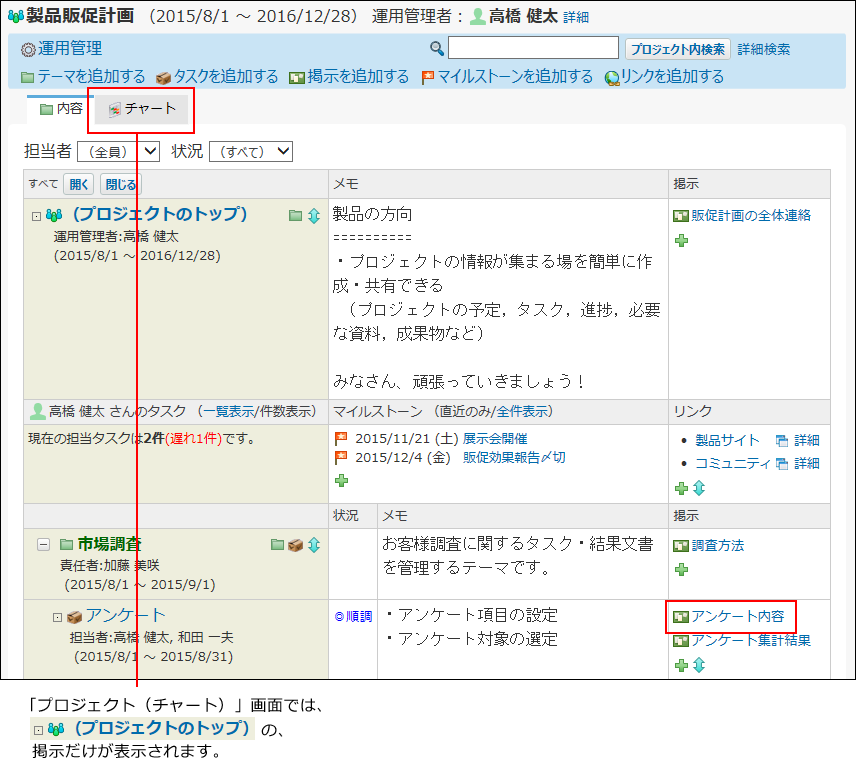Click the 順調 status indicator
856x760 pixels.
click(353, 616)
